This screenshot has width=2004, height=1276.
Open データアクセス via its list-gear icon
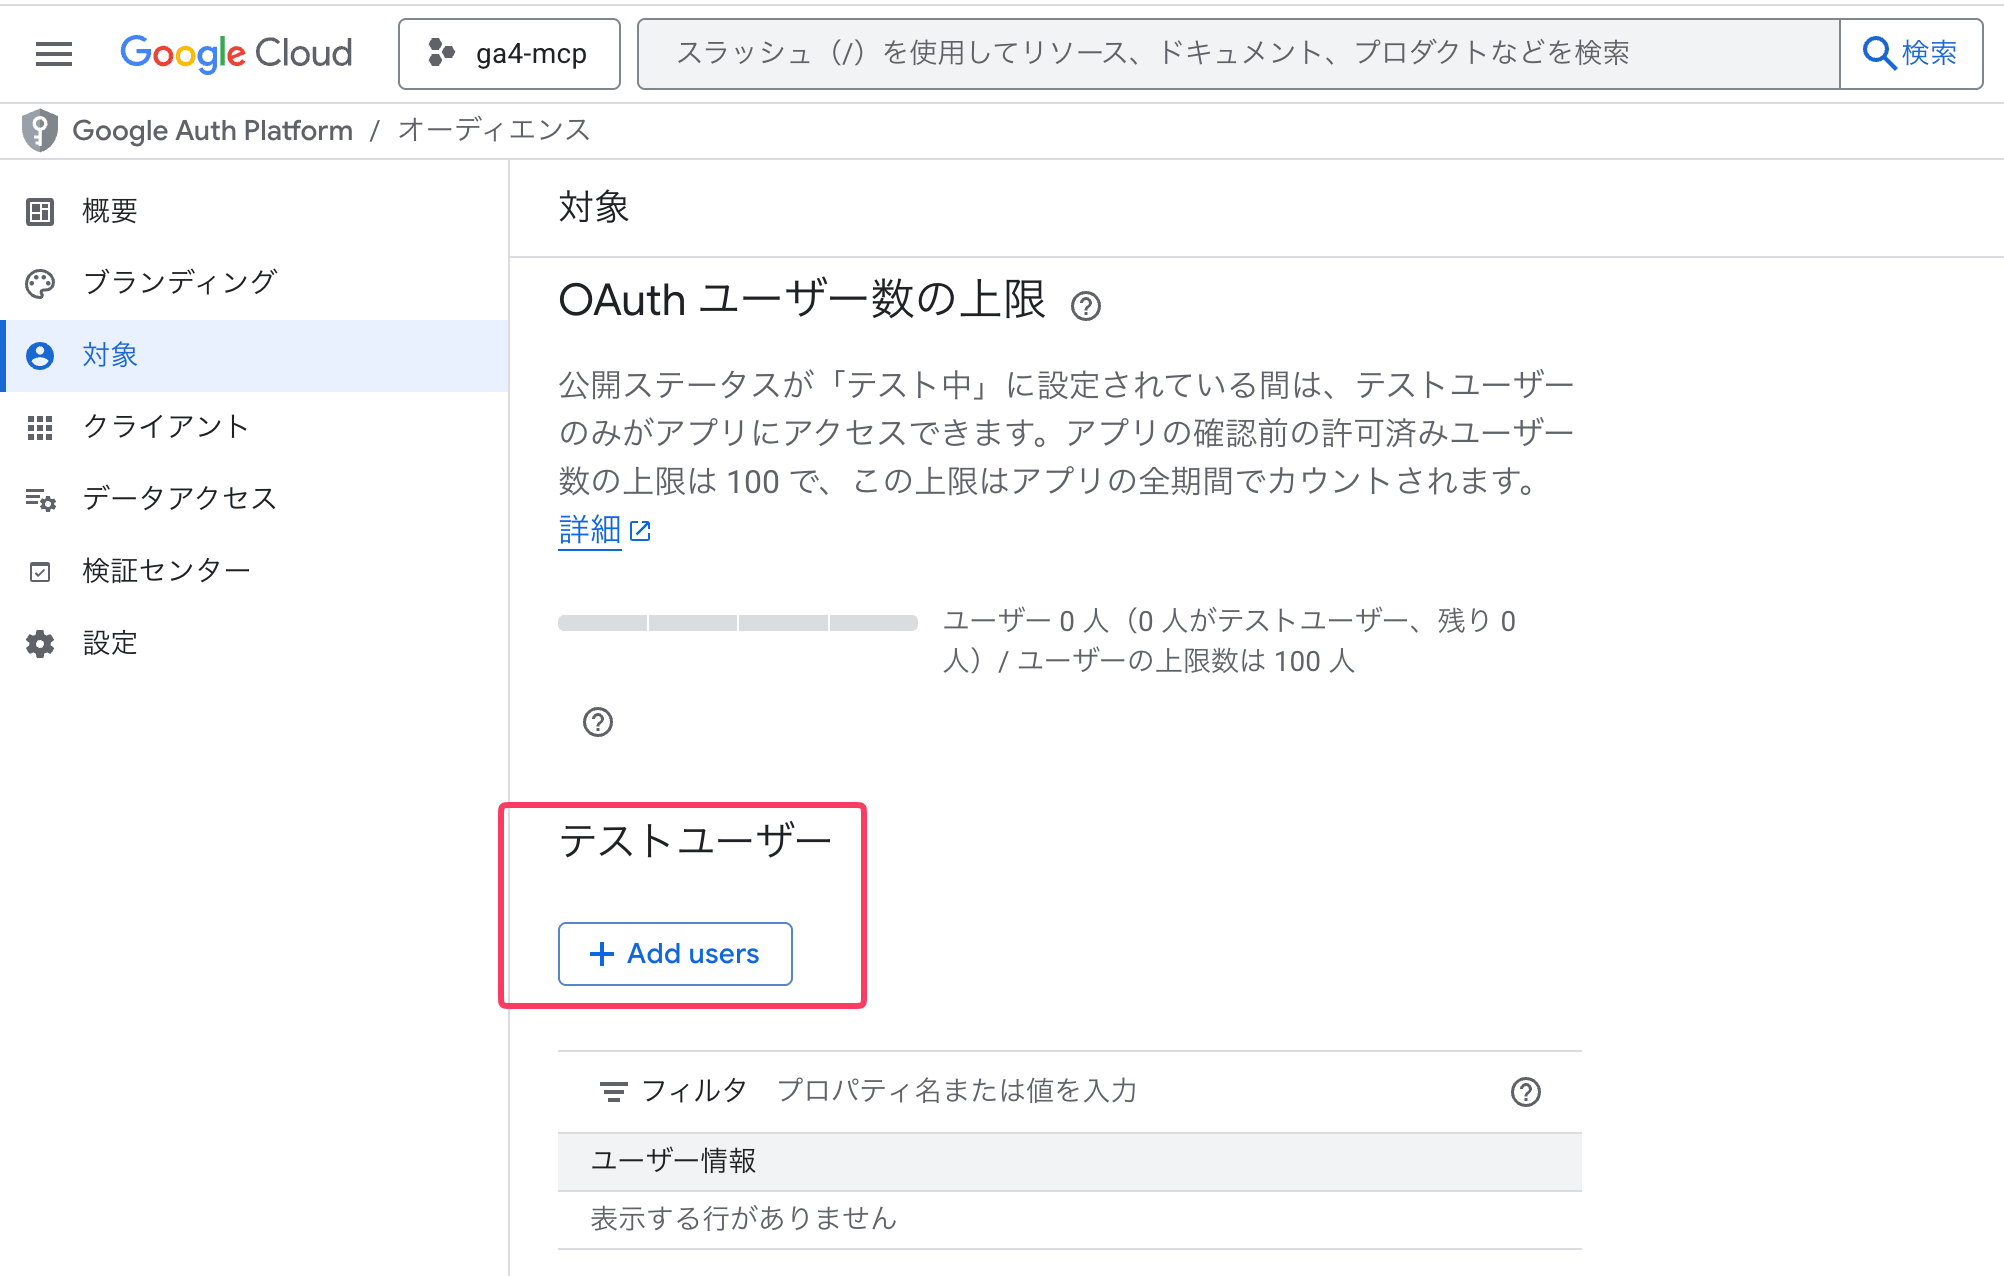coord(40,499)
